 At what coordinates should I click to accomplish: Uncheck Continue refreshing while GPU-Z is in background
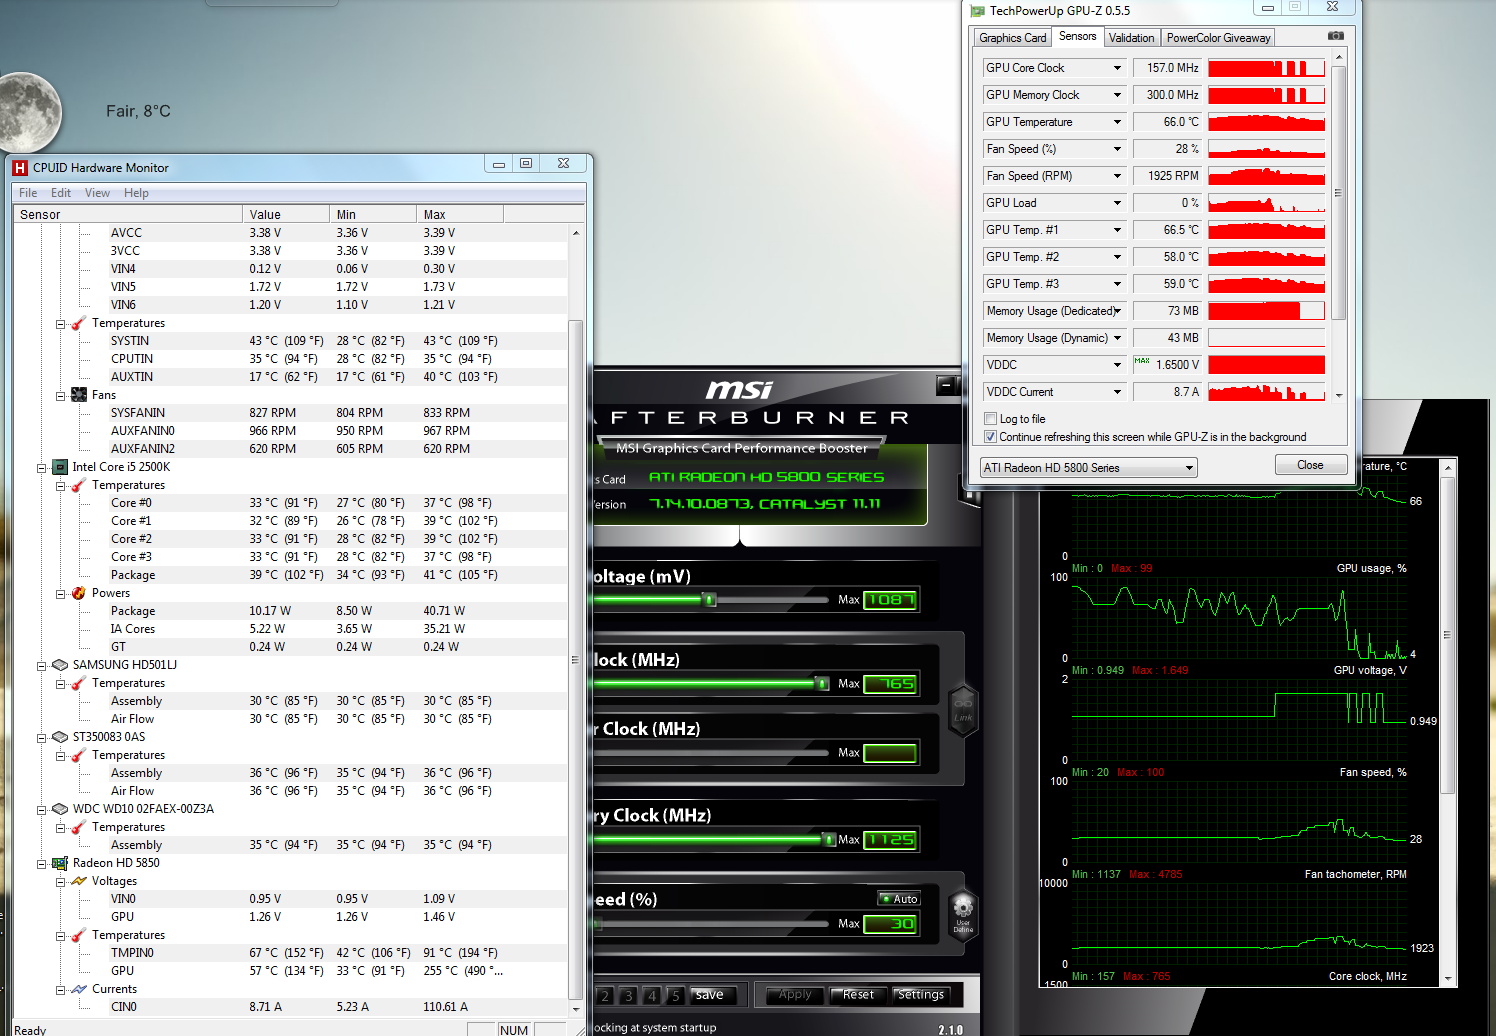click(x=990, y=437)
